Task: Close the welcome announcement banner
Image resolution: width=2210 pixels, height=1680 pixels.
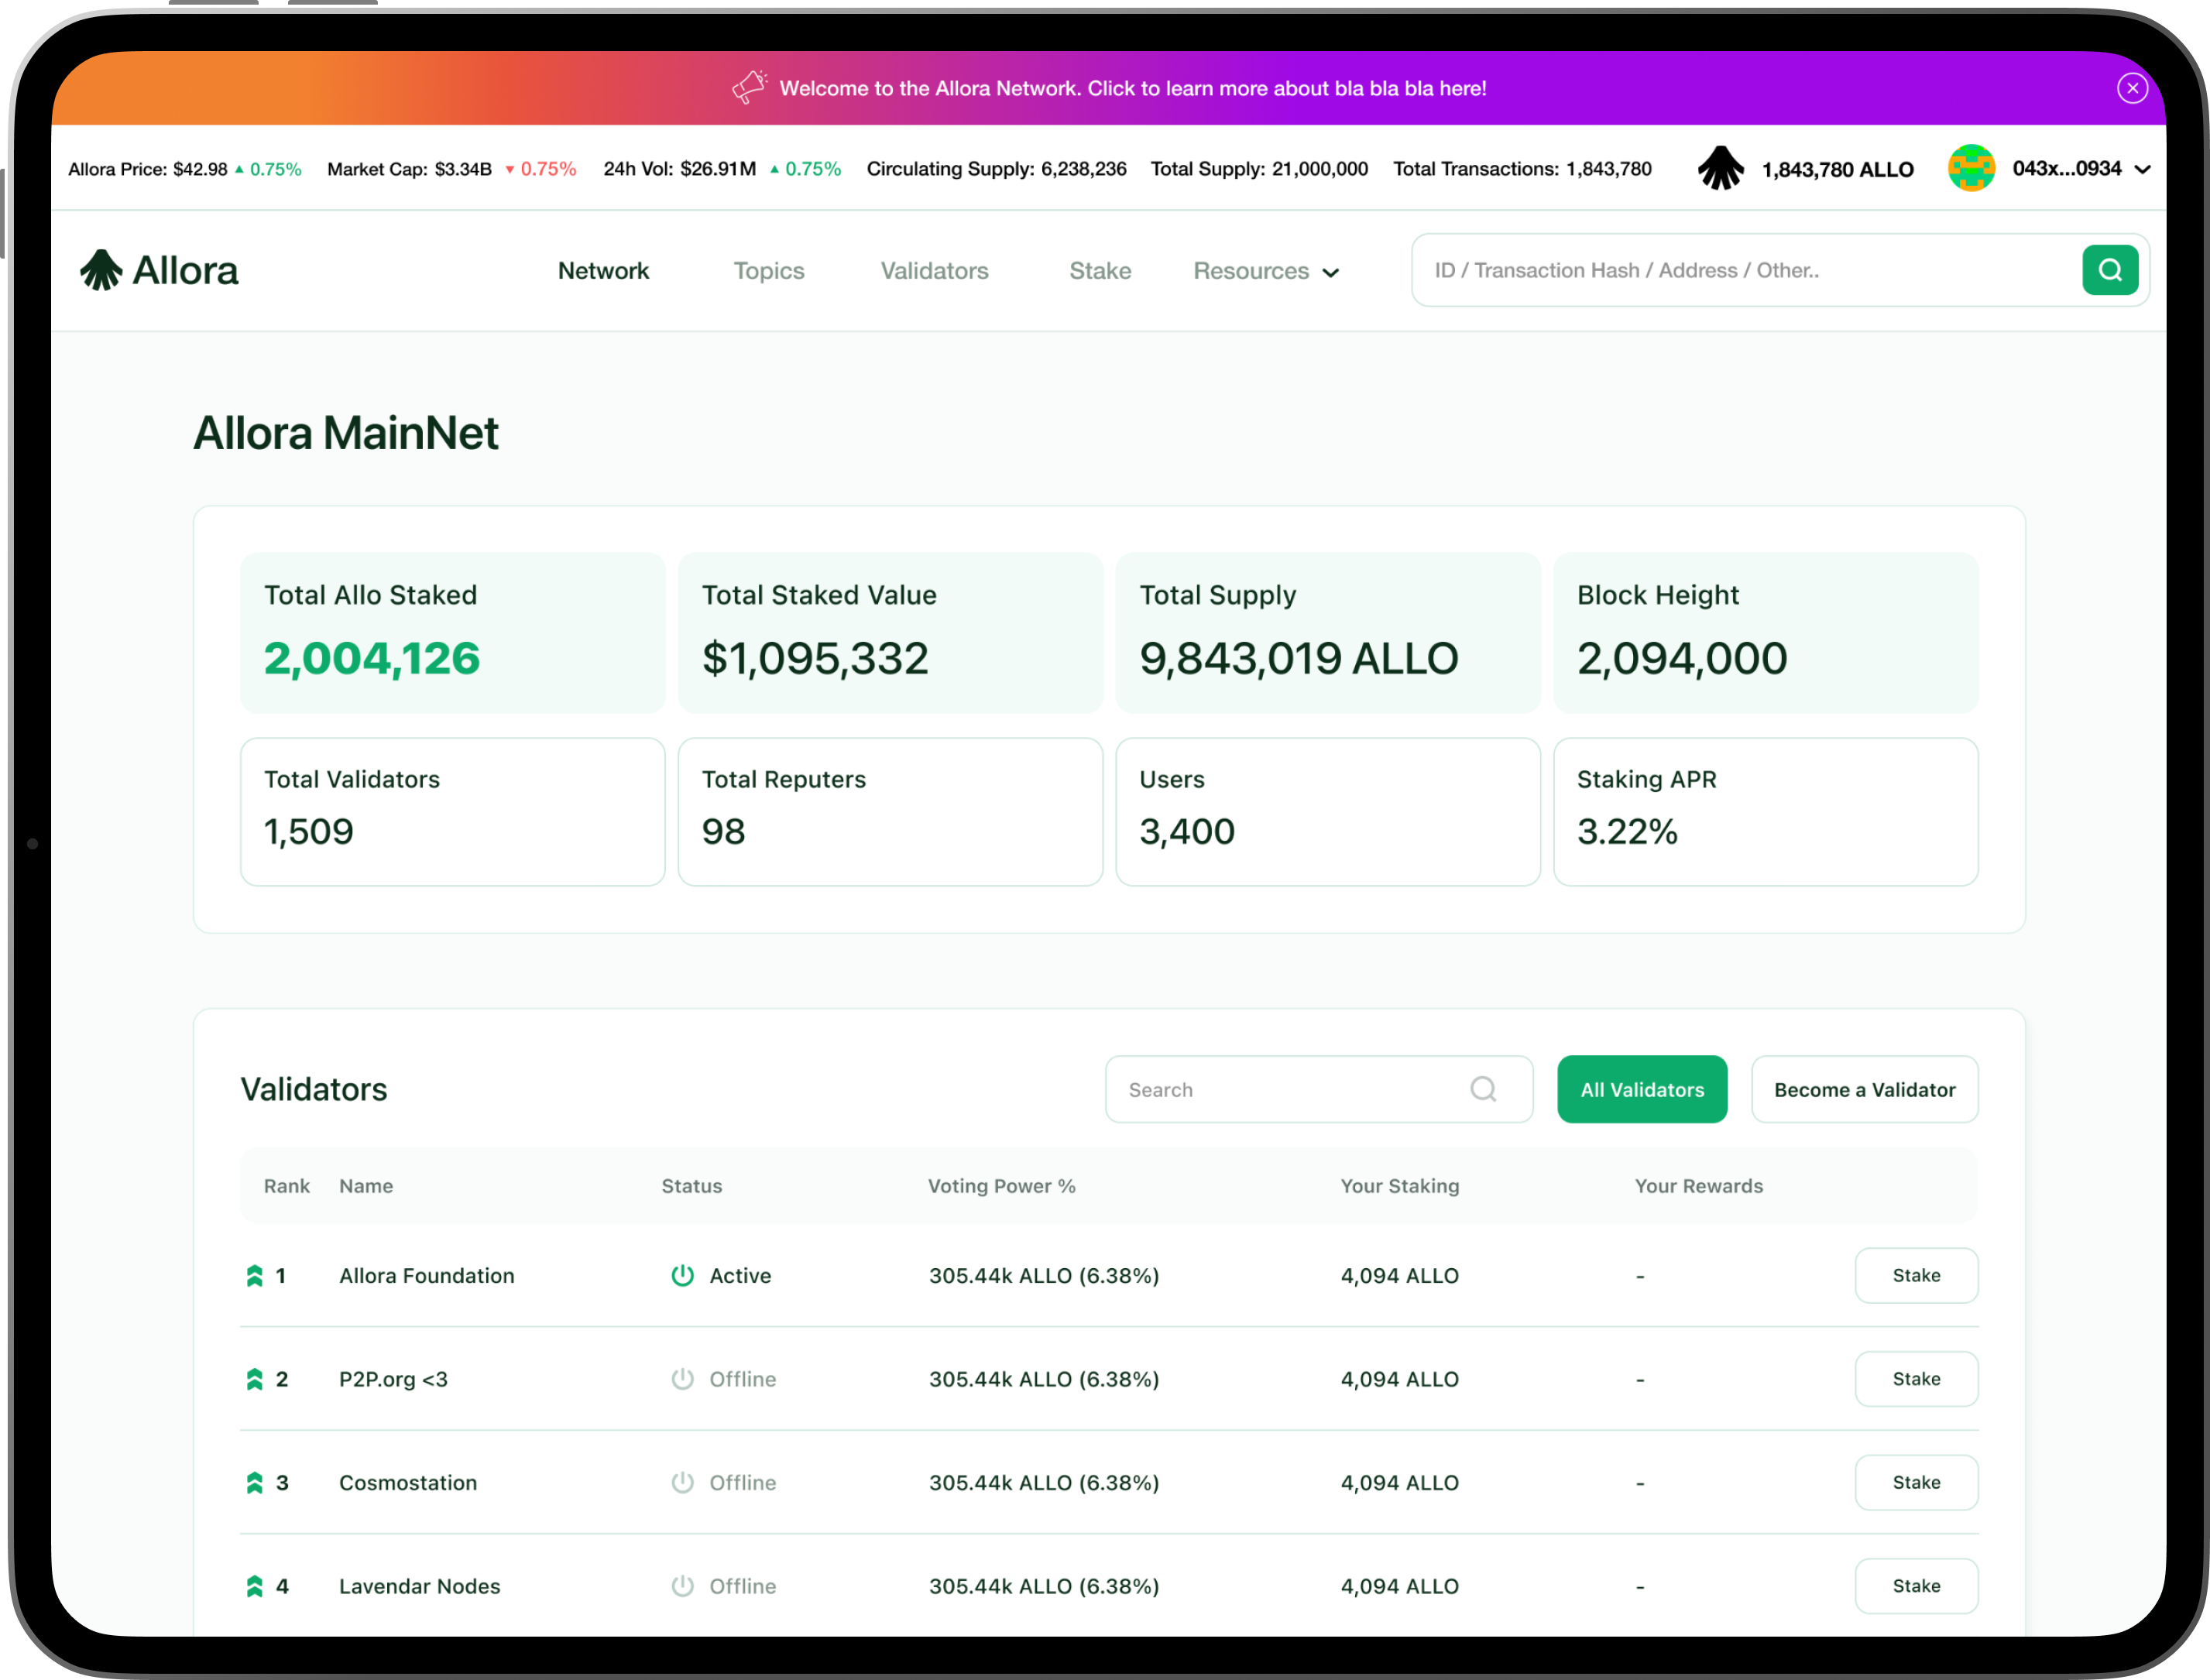Action: pos(2132,88)
